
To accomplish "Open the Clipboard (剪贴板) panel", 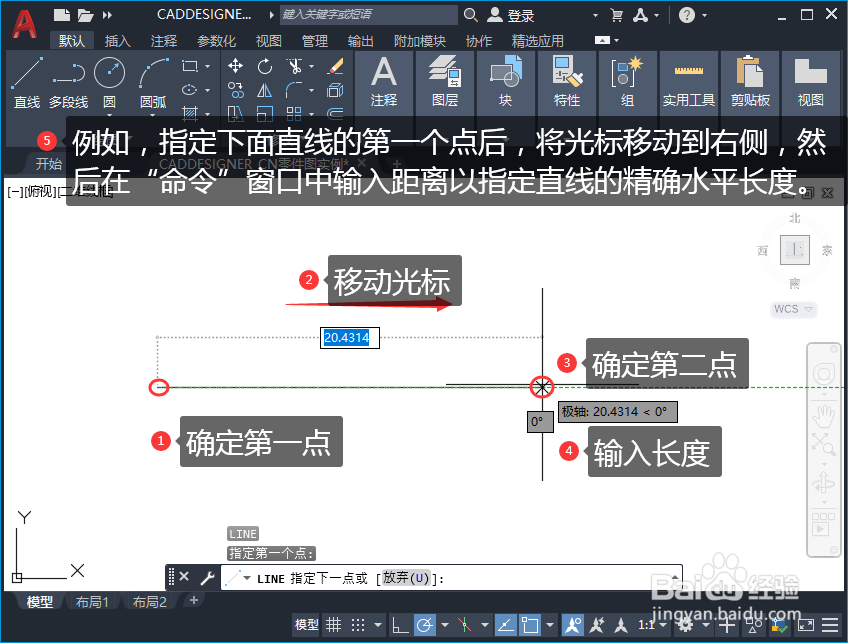I will [750, 81].
